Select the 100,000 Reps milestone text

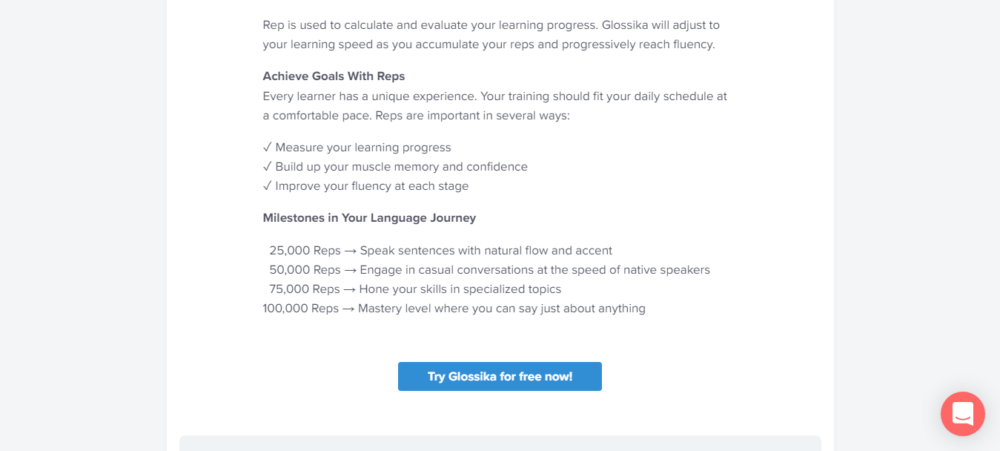(300, 308)
